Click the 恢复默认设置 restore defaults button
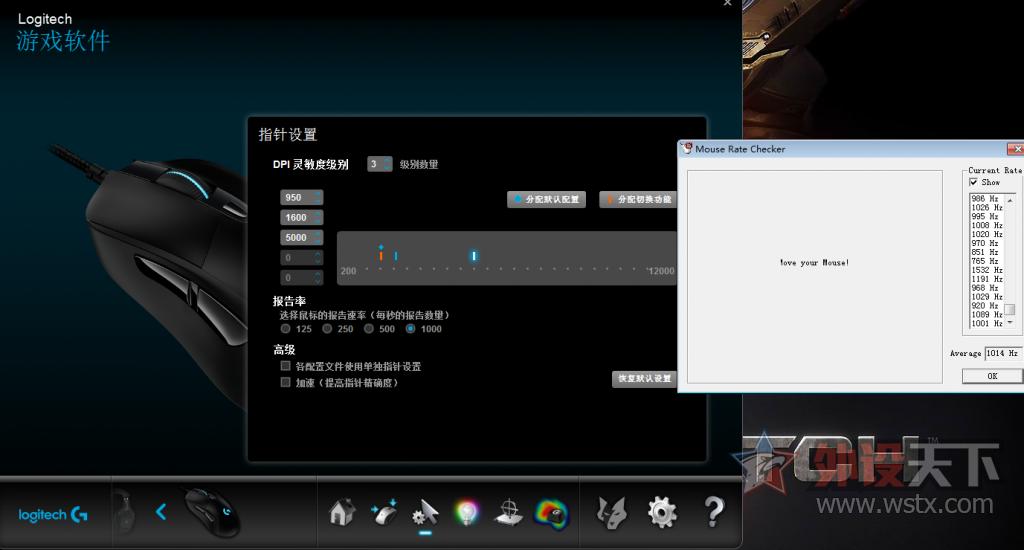 (644, 379)
